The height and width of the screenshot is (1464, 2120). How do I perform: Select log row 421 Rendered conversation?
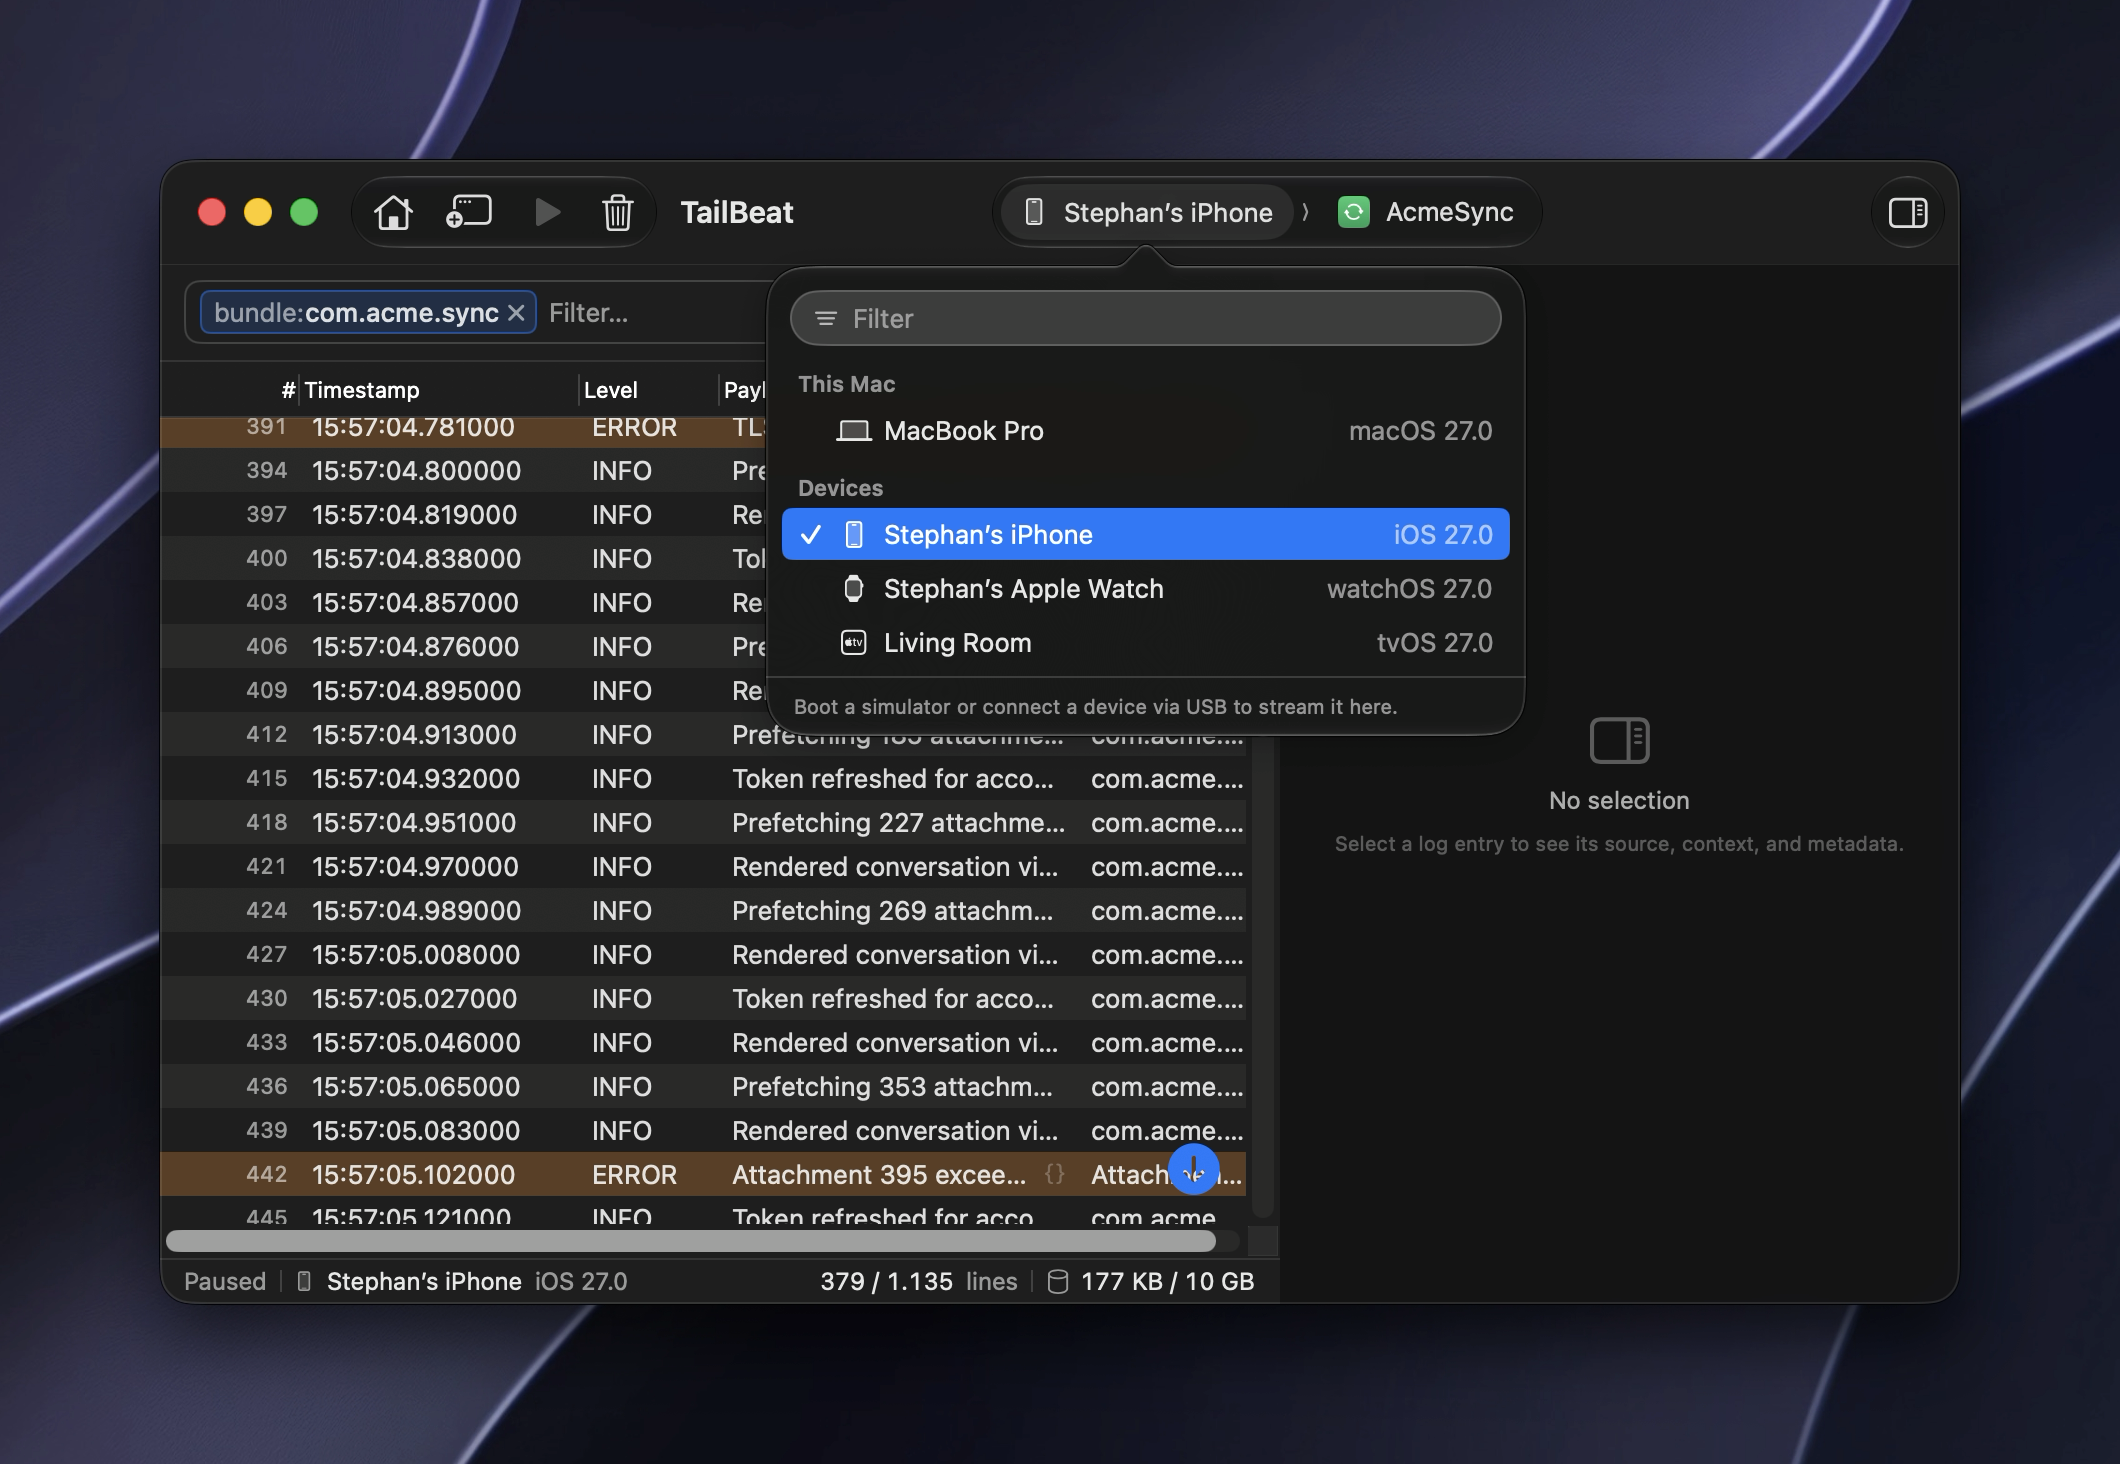coord(703,866)
